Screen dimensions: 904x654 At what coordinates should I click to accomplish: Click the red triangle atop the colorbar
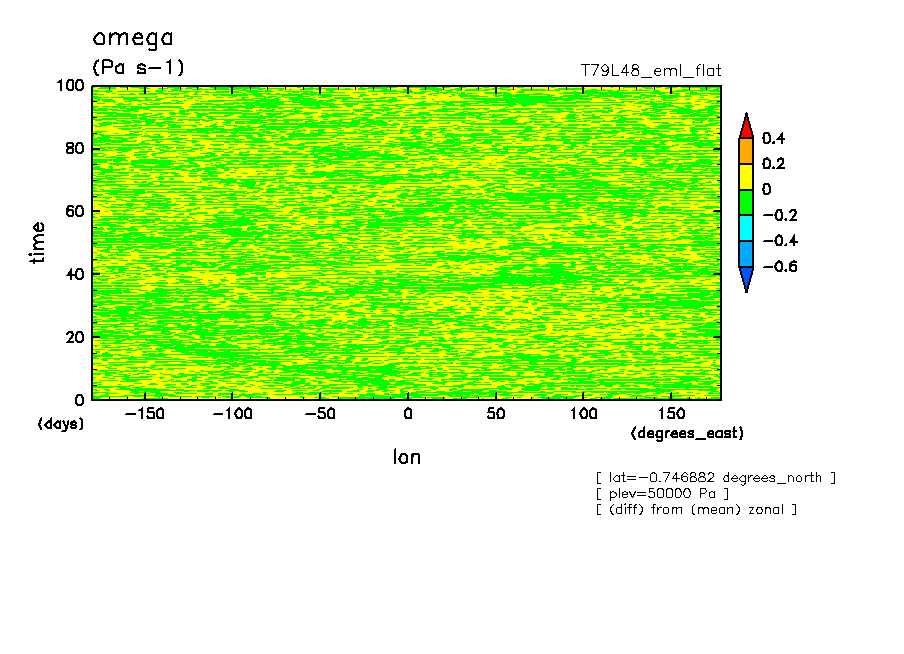(745, 127)
